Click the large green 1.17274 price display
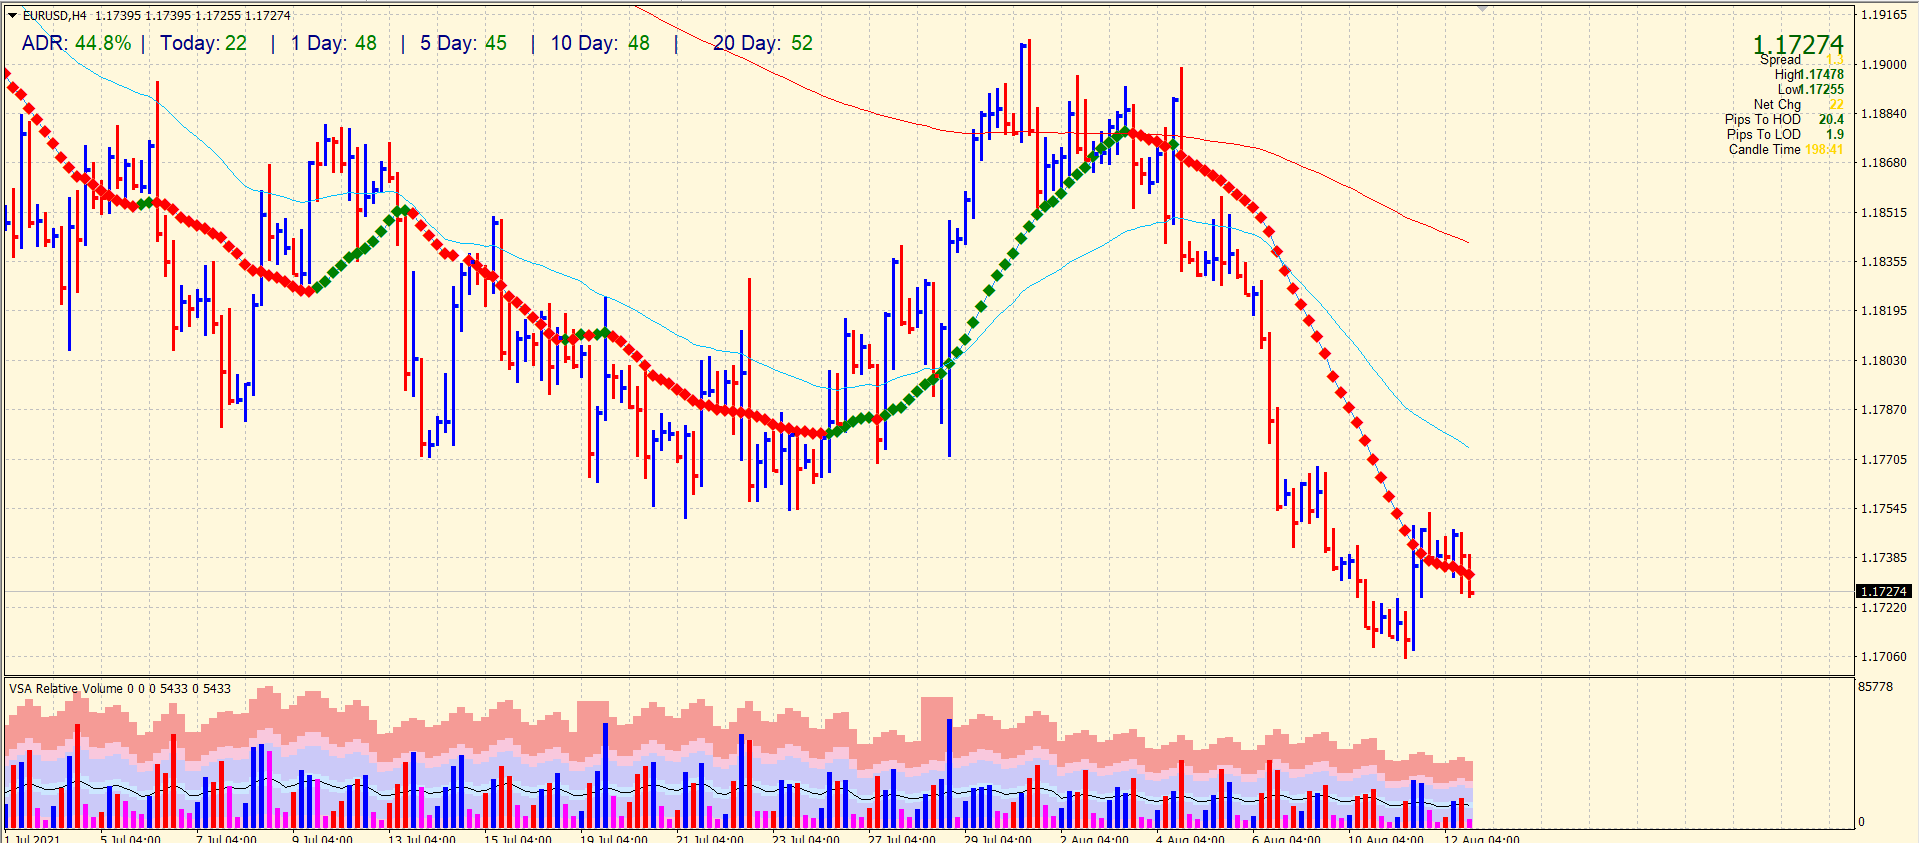The width and height of the screenshot is (1919, 843). click(1797, 44)
